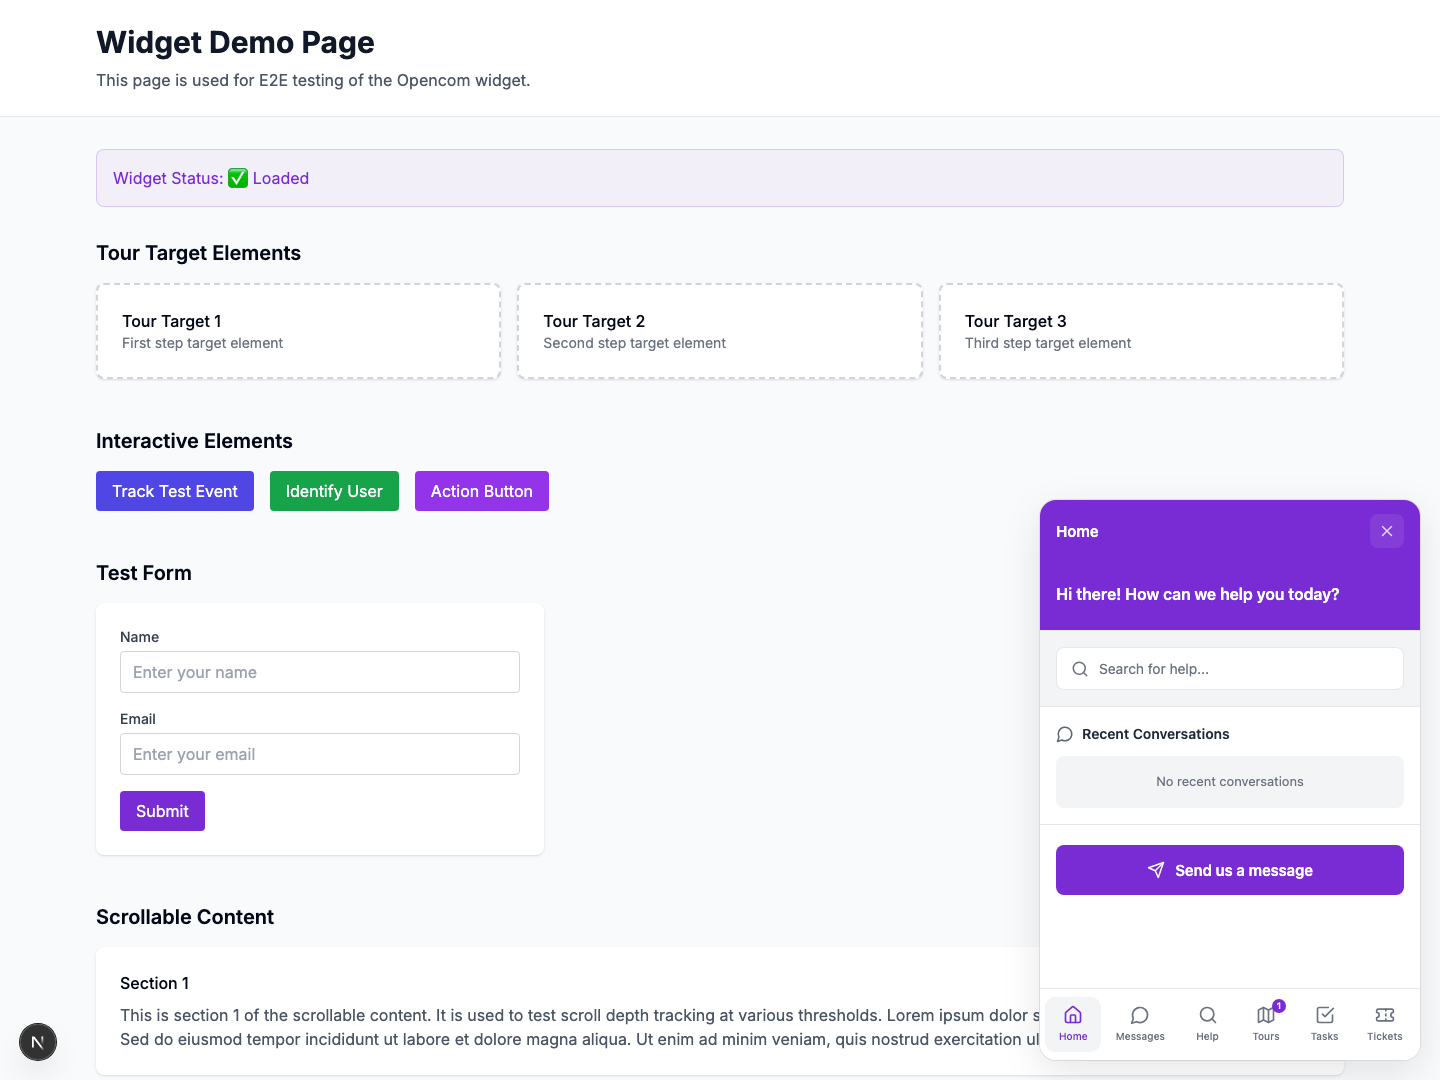The width and height of the screenshot is (1440, 1080).
Task: Select the Tour Target 2 card
Action: click(719, 331)
